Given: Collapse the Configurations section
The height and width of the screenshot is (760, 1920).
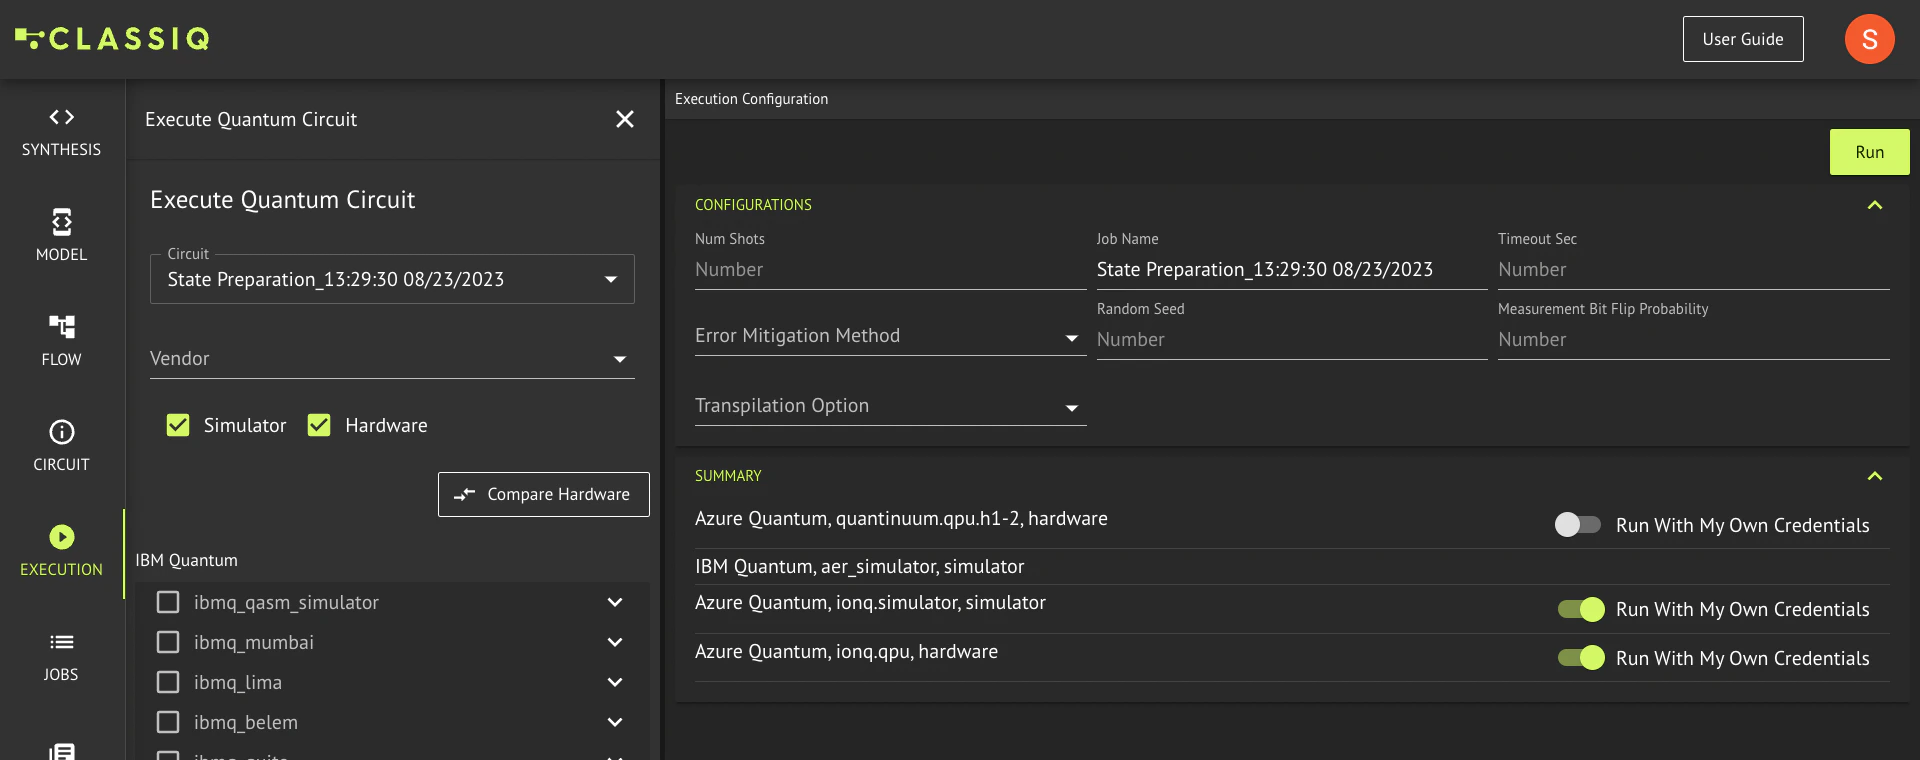Looking at the screenshot, I should pos(1875,205).
